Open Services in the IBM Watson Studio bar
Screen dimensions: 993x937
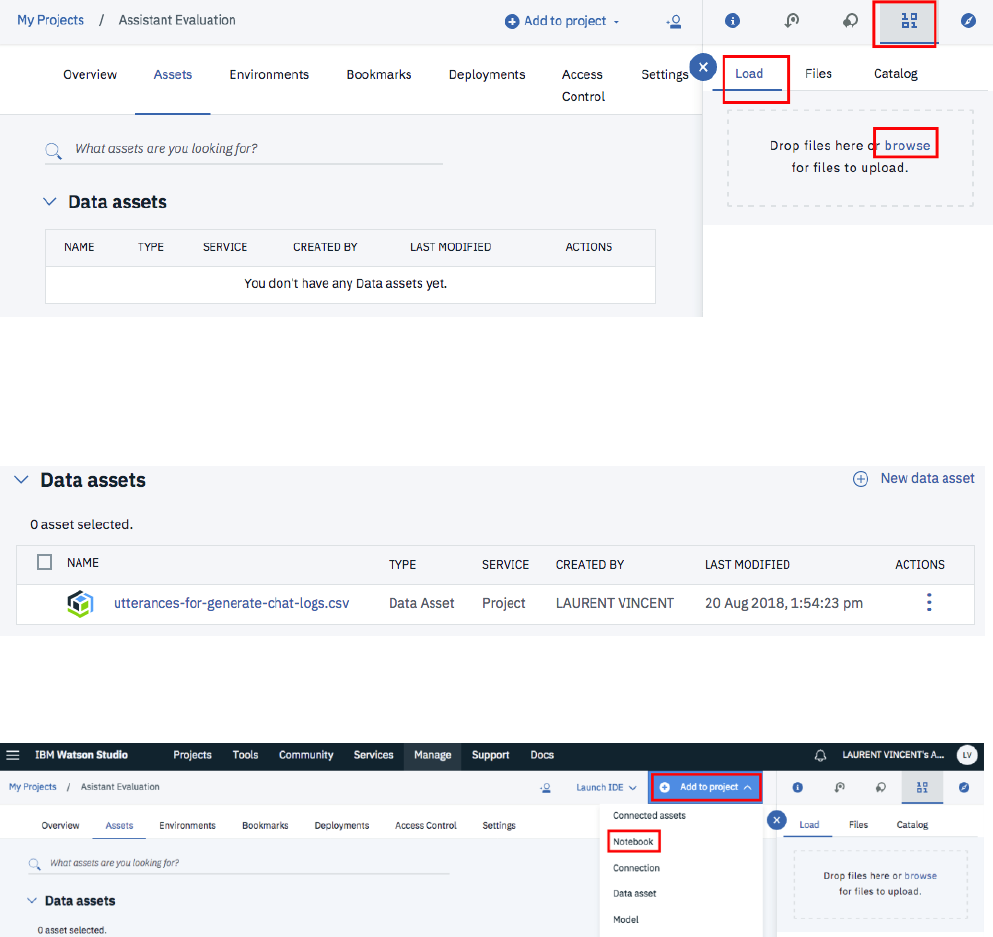point(374,755)
